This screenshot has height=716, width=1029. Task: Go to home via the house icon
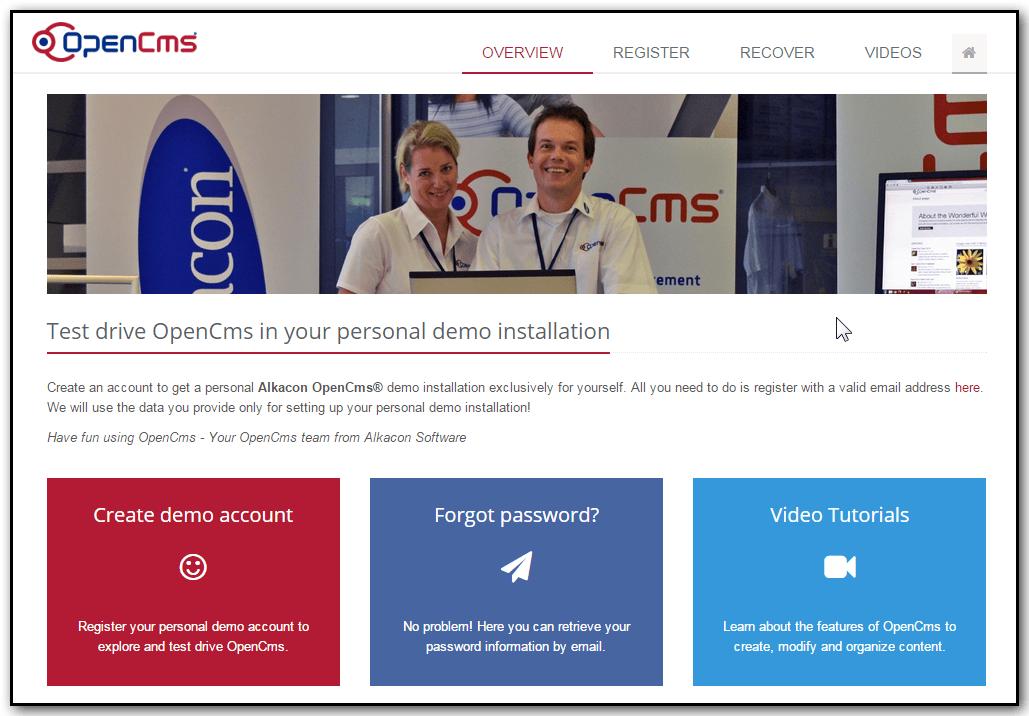(x=968, y=53)
